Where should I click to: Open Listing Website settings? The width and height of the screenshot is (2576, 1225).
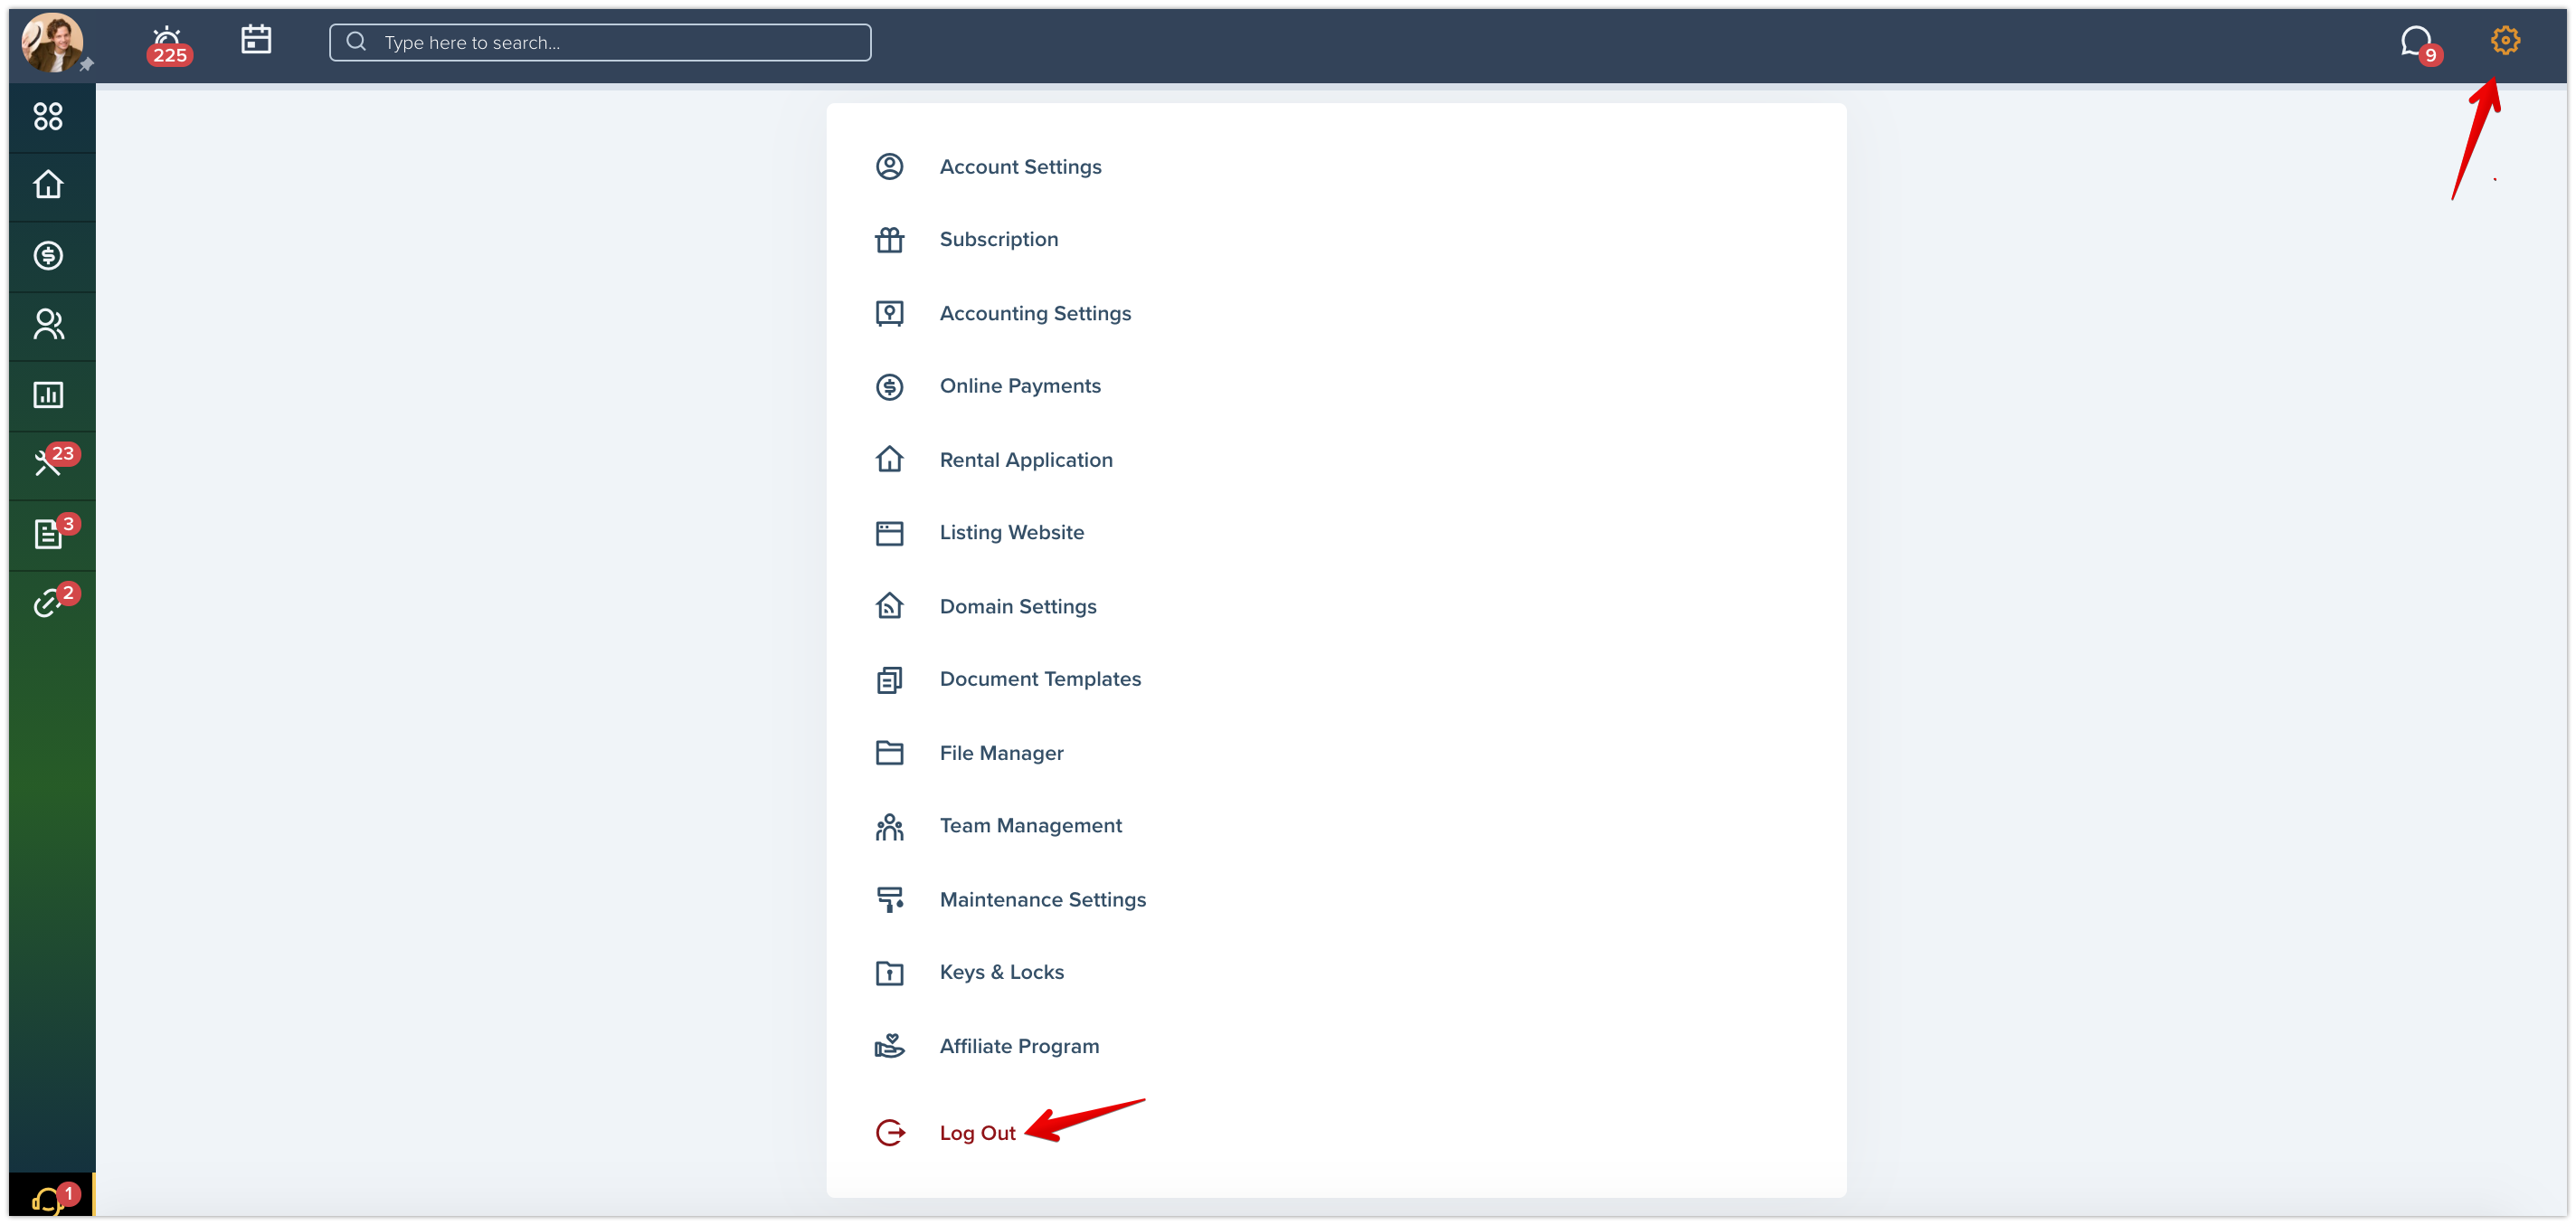tap(1011, 533)
